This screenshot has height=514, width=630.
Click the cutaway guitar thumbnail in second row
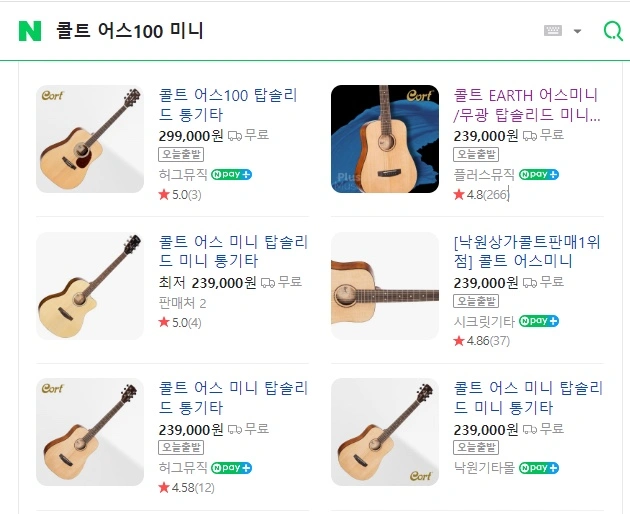90,286
